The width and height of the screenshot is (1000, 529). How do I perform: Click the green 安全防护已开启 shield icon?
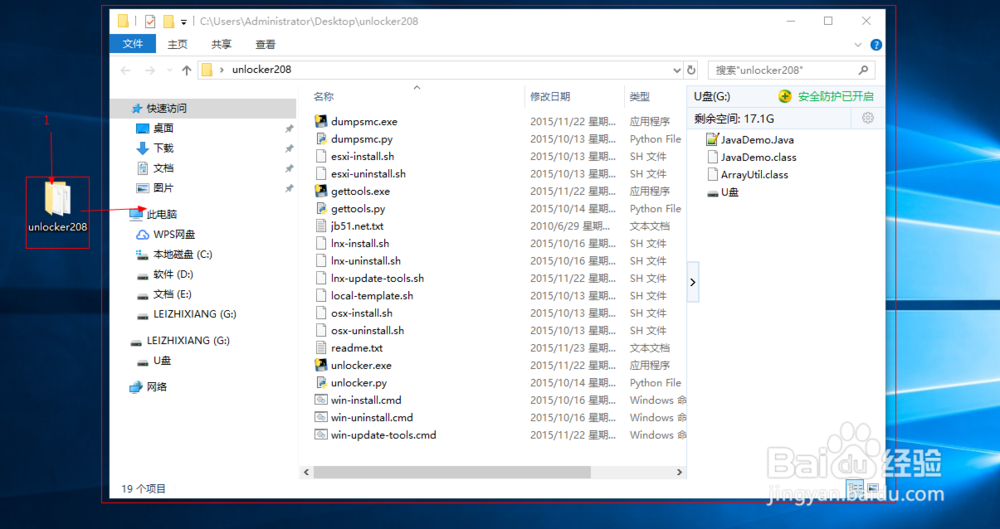[785, 96]
